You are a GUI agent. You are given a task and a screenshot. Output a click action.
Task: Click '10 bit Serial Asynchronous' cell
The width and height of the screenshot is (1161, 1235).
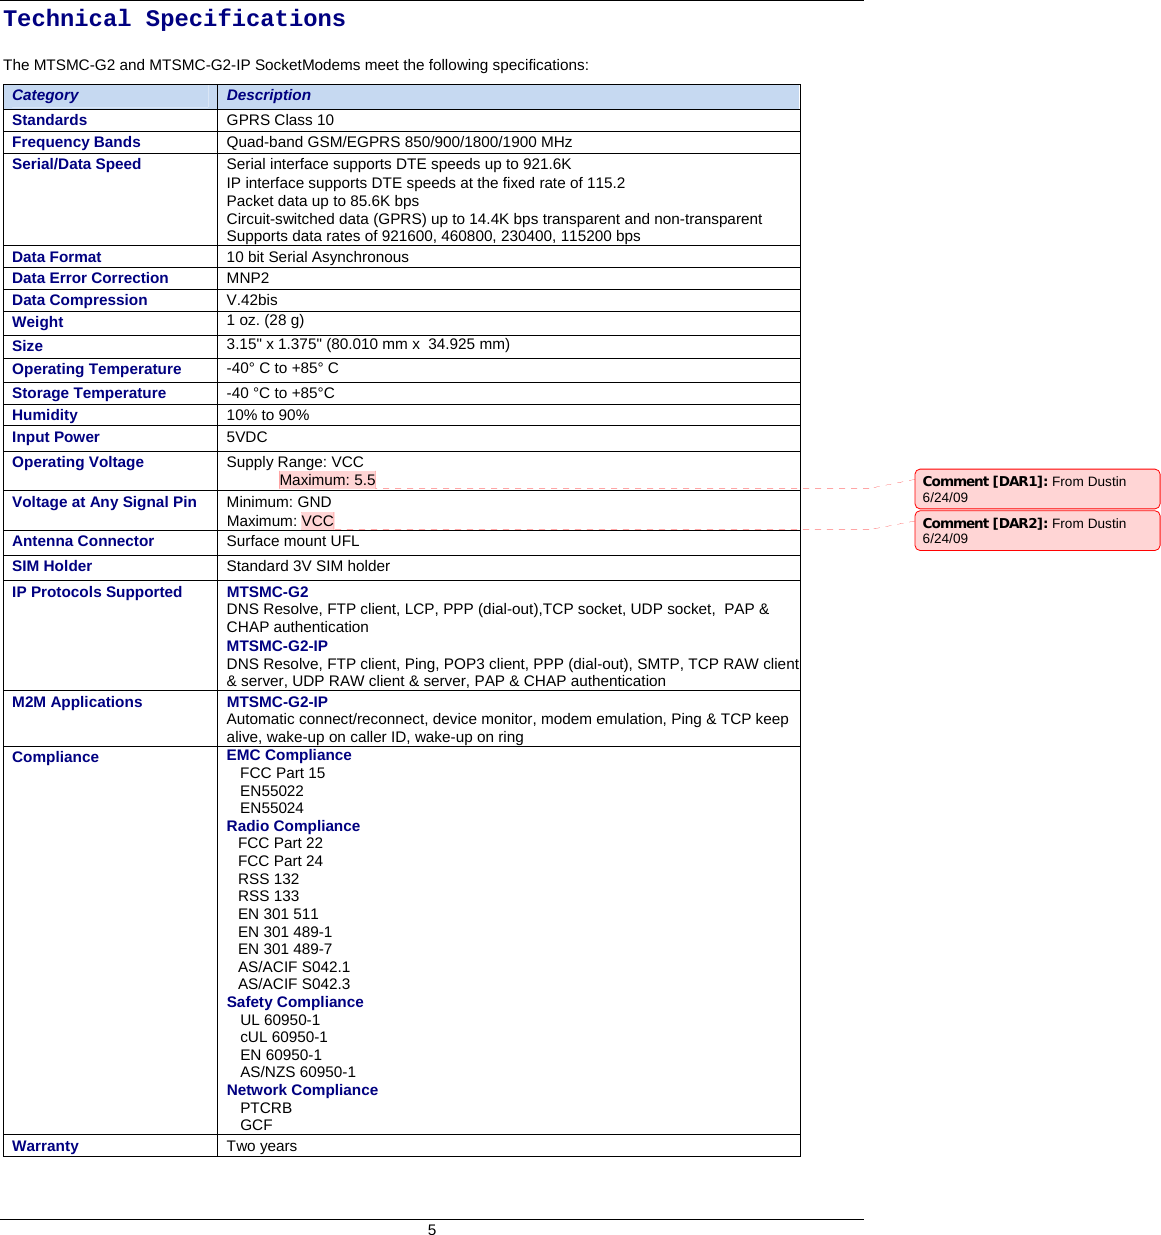click(317, 257)
